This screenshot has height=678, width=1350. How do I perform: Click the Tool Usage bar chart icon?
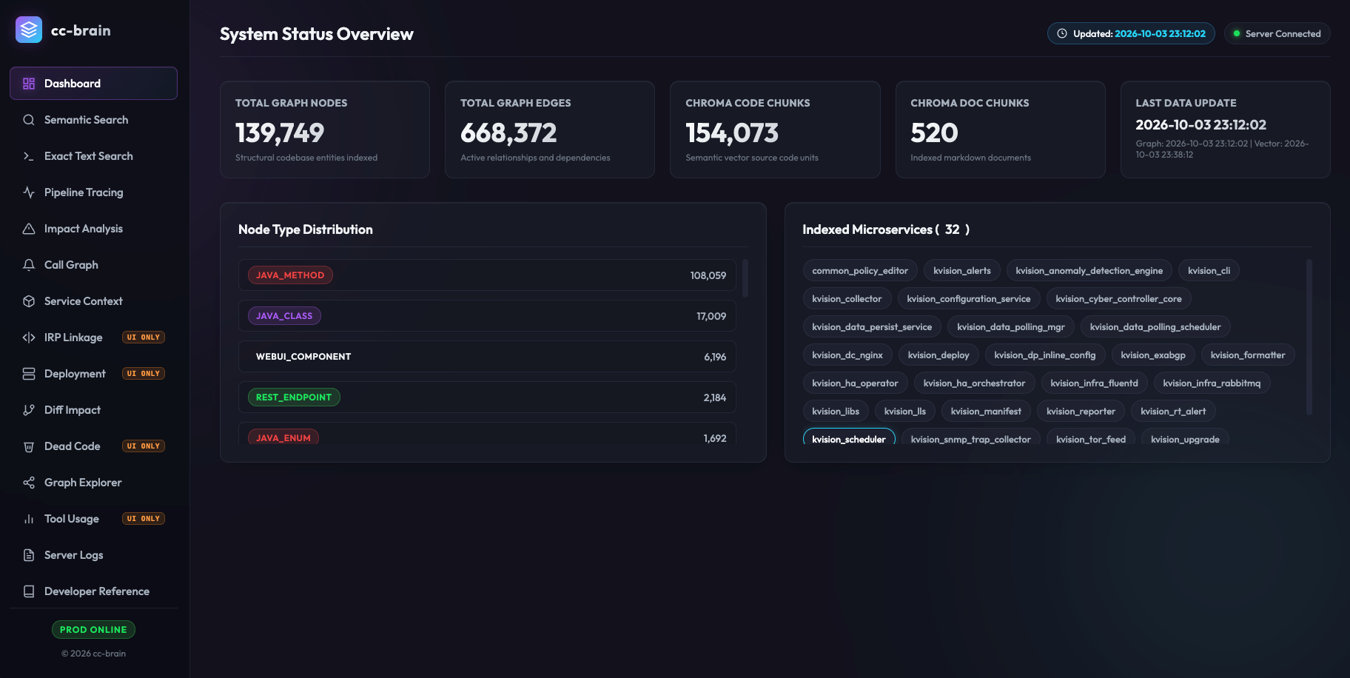29,519
